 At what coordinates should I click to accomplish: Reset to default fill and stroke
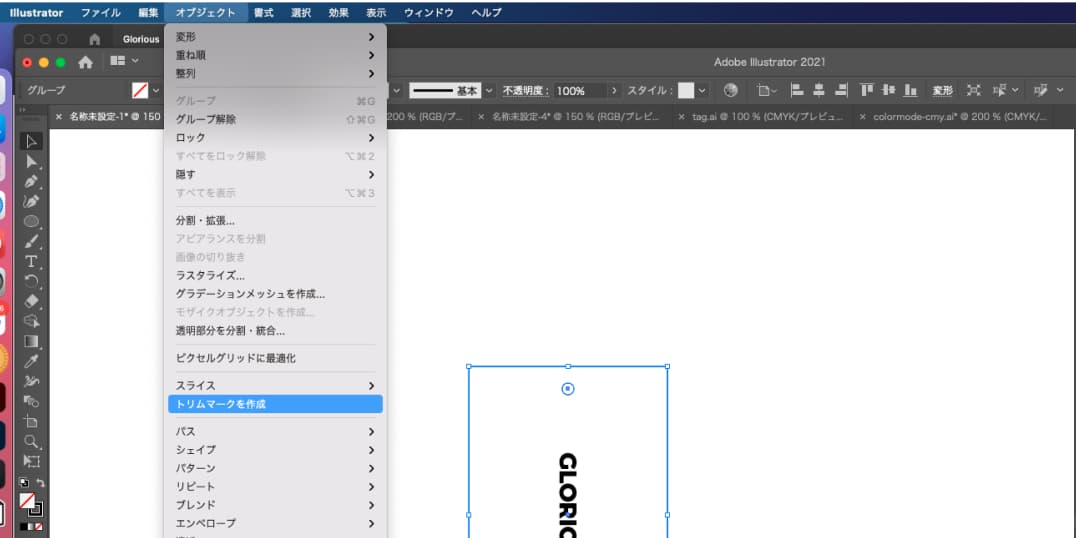23,483
